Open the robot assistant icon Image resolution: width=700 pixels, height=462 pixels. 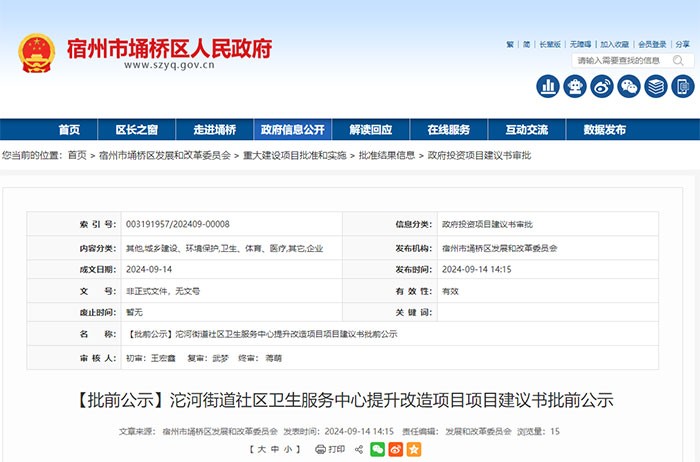pos(575,86)
